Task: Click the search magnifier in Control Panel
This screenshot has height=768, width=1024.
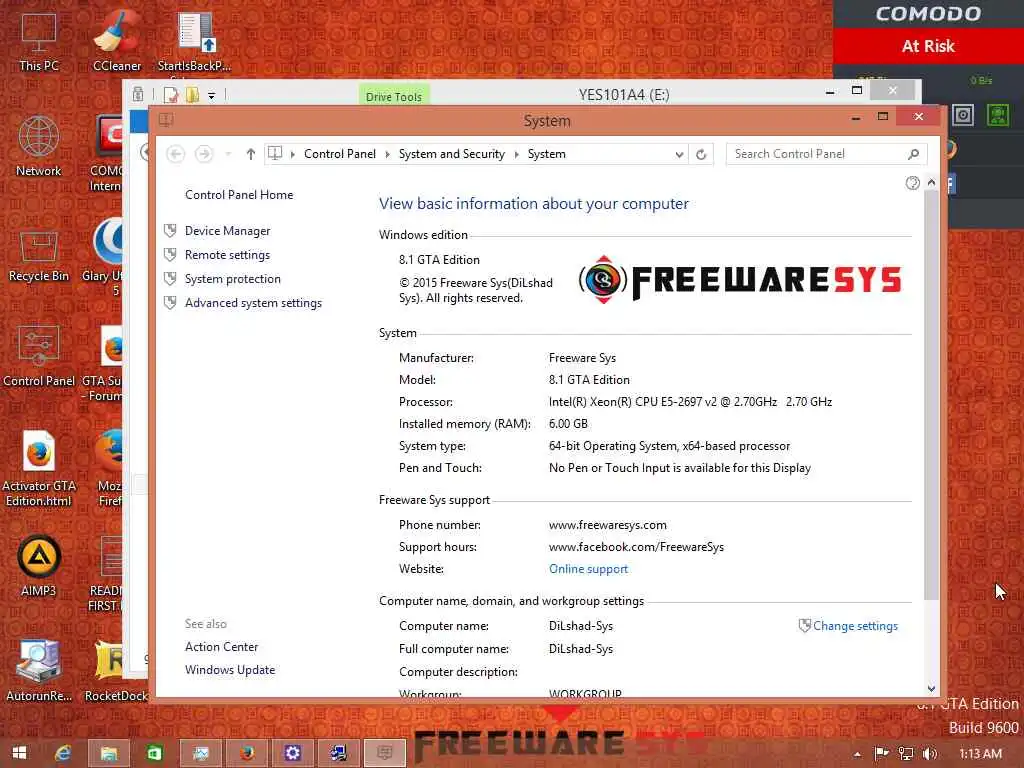Action: pyautogui.click(x=914, y=154)
